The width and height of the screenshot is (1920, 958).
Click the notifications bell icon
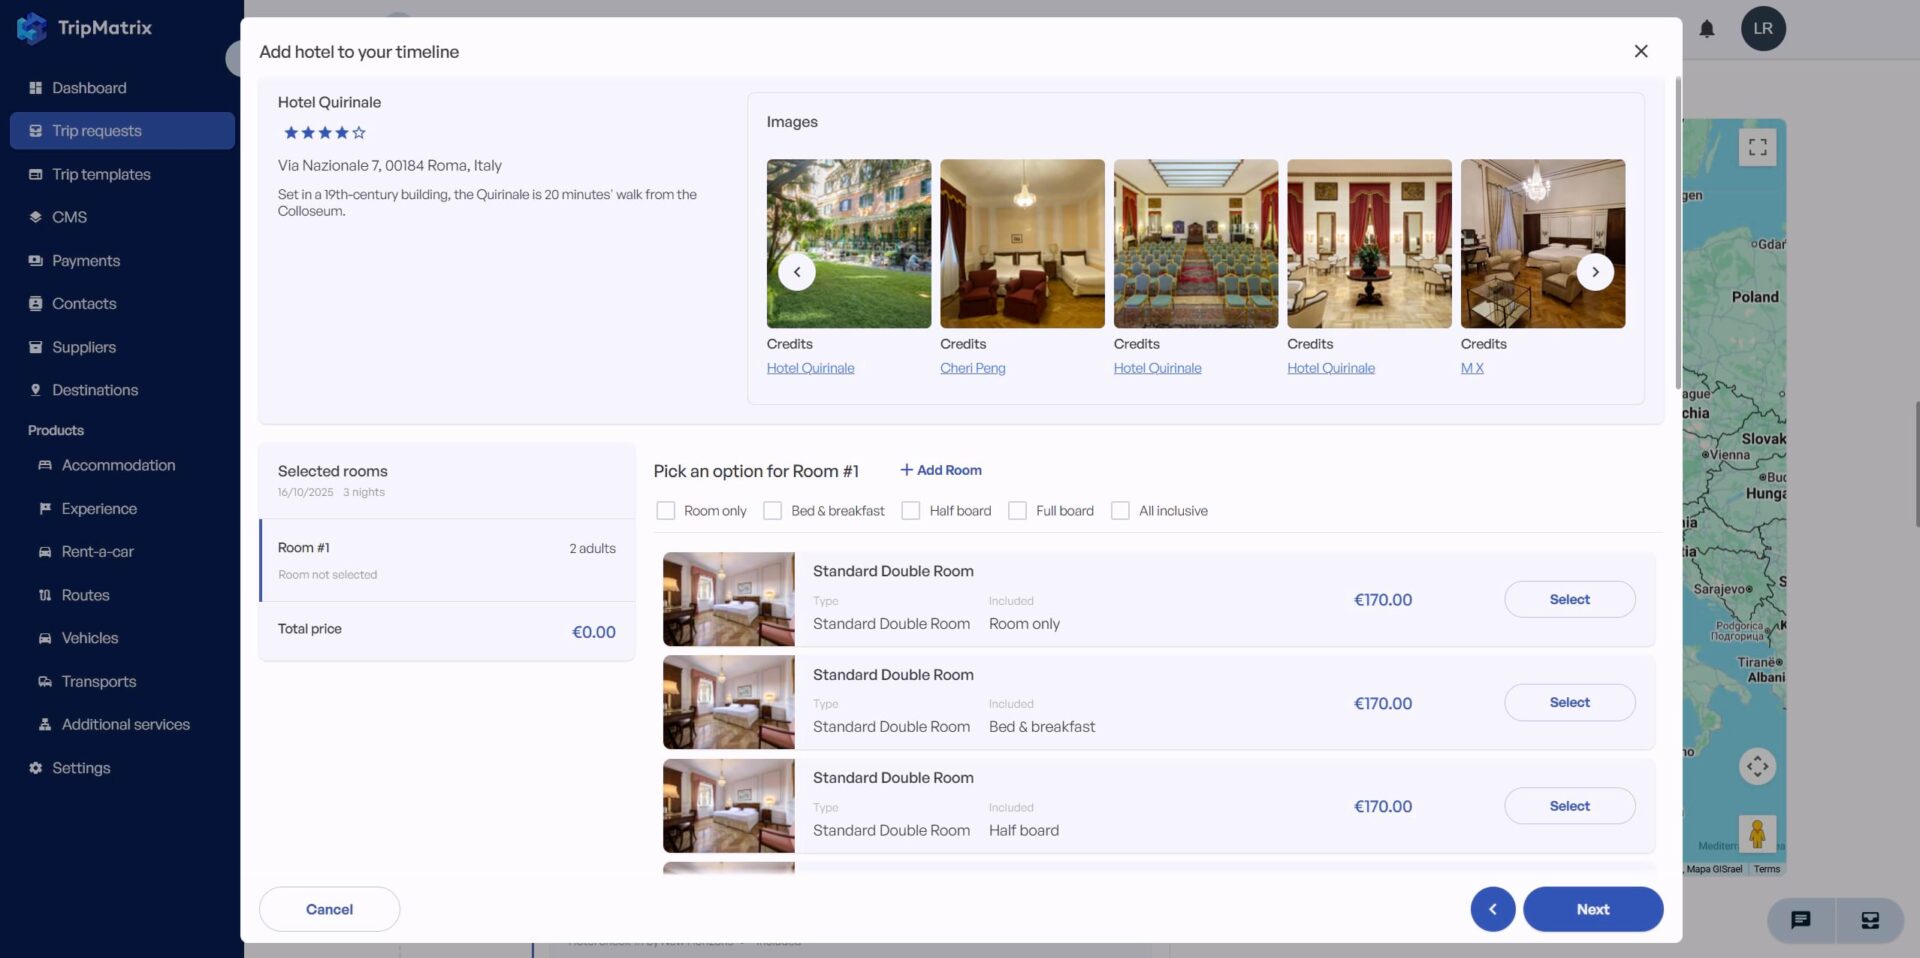(1707, 29)
